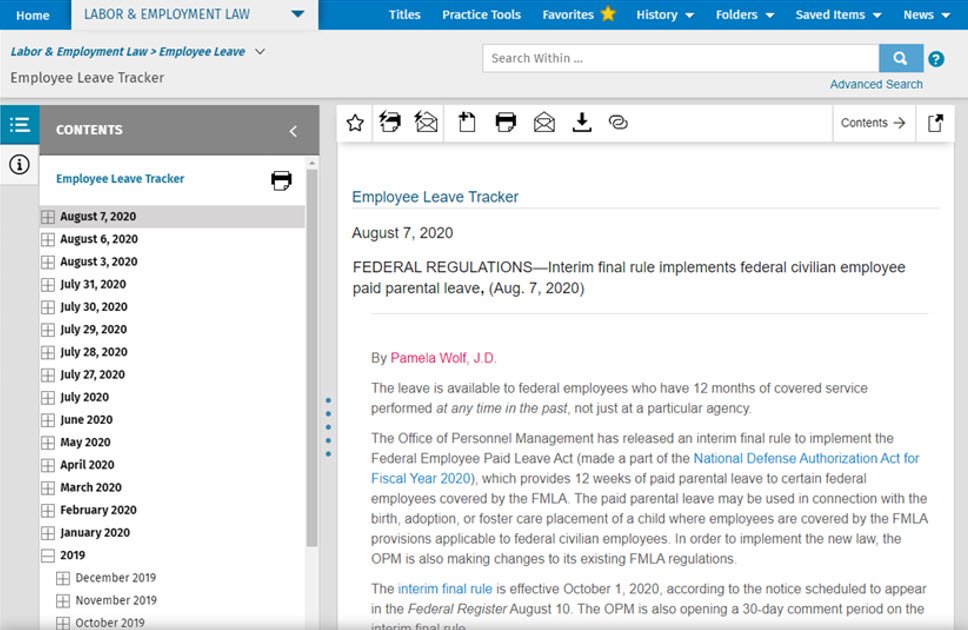Print Employee Leave Tracker from contents panel
The height and width of the screenshot is (630, 968).
coord(281,180)
